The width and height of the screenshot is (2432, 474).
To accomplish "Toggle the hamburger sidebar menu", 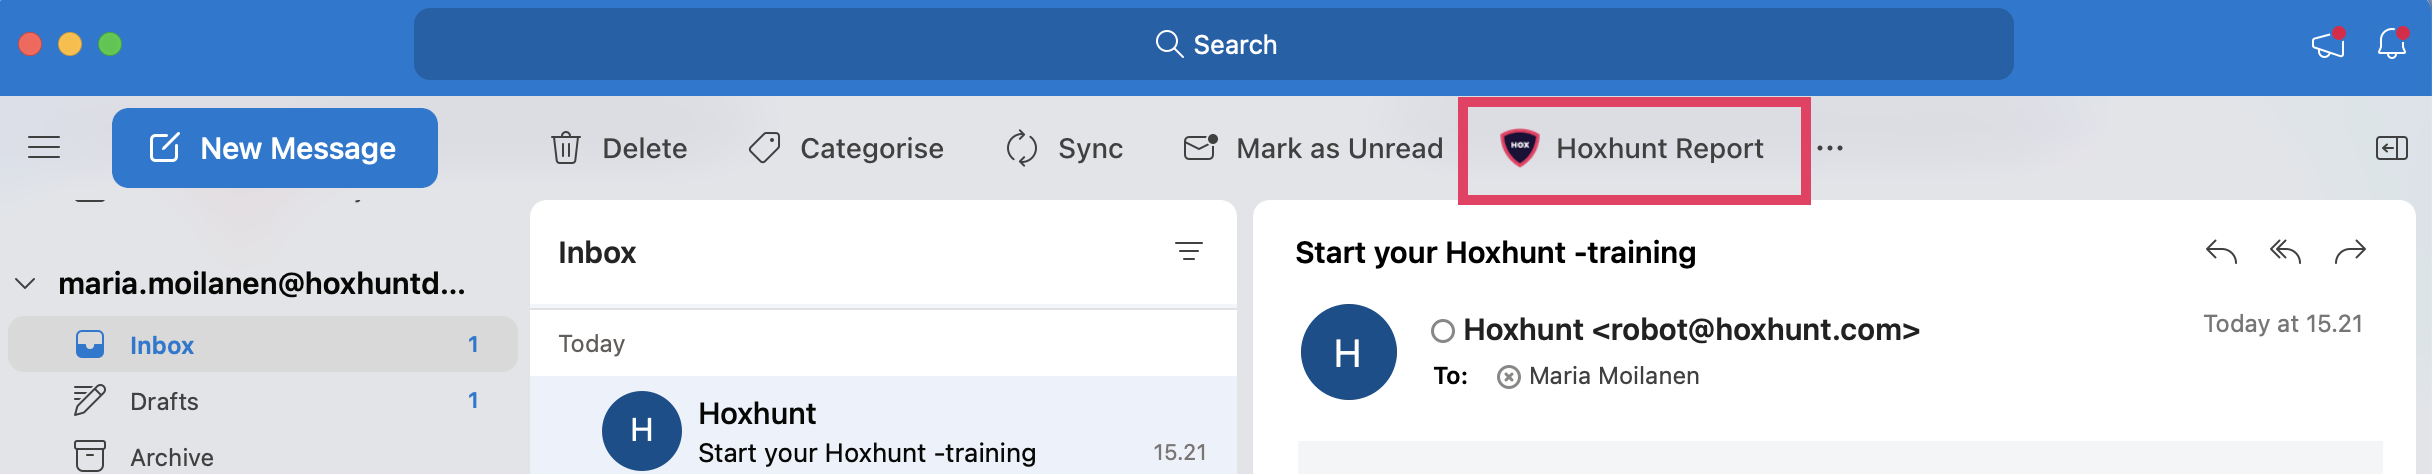I will (x=44, y=148).
